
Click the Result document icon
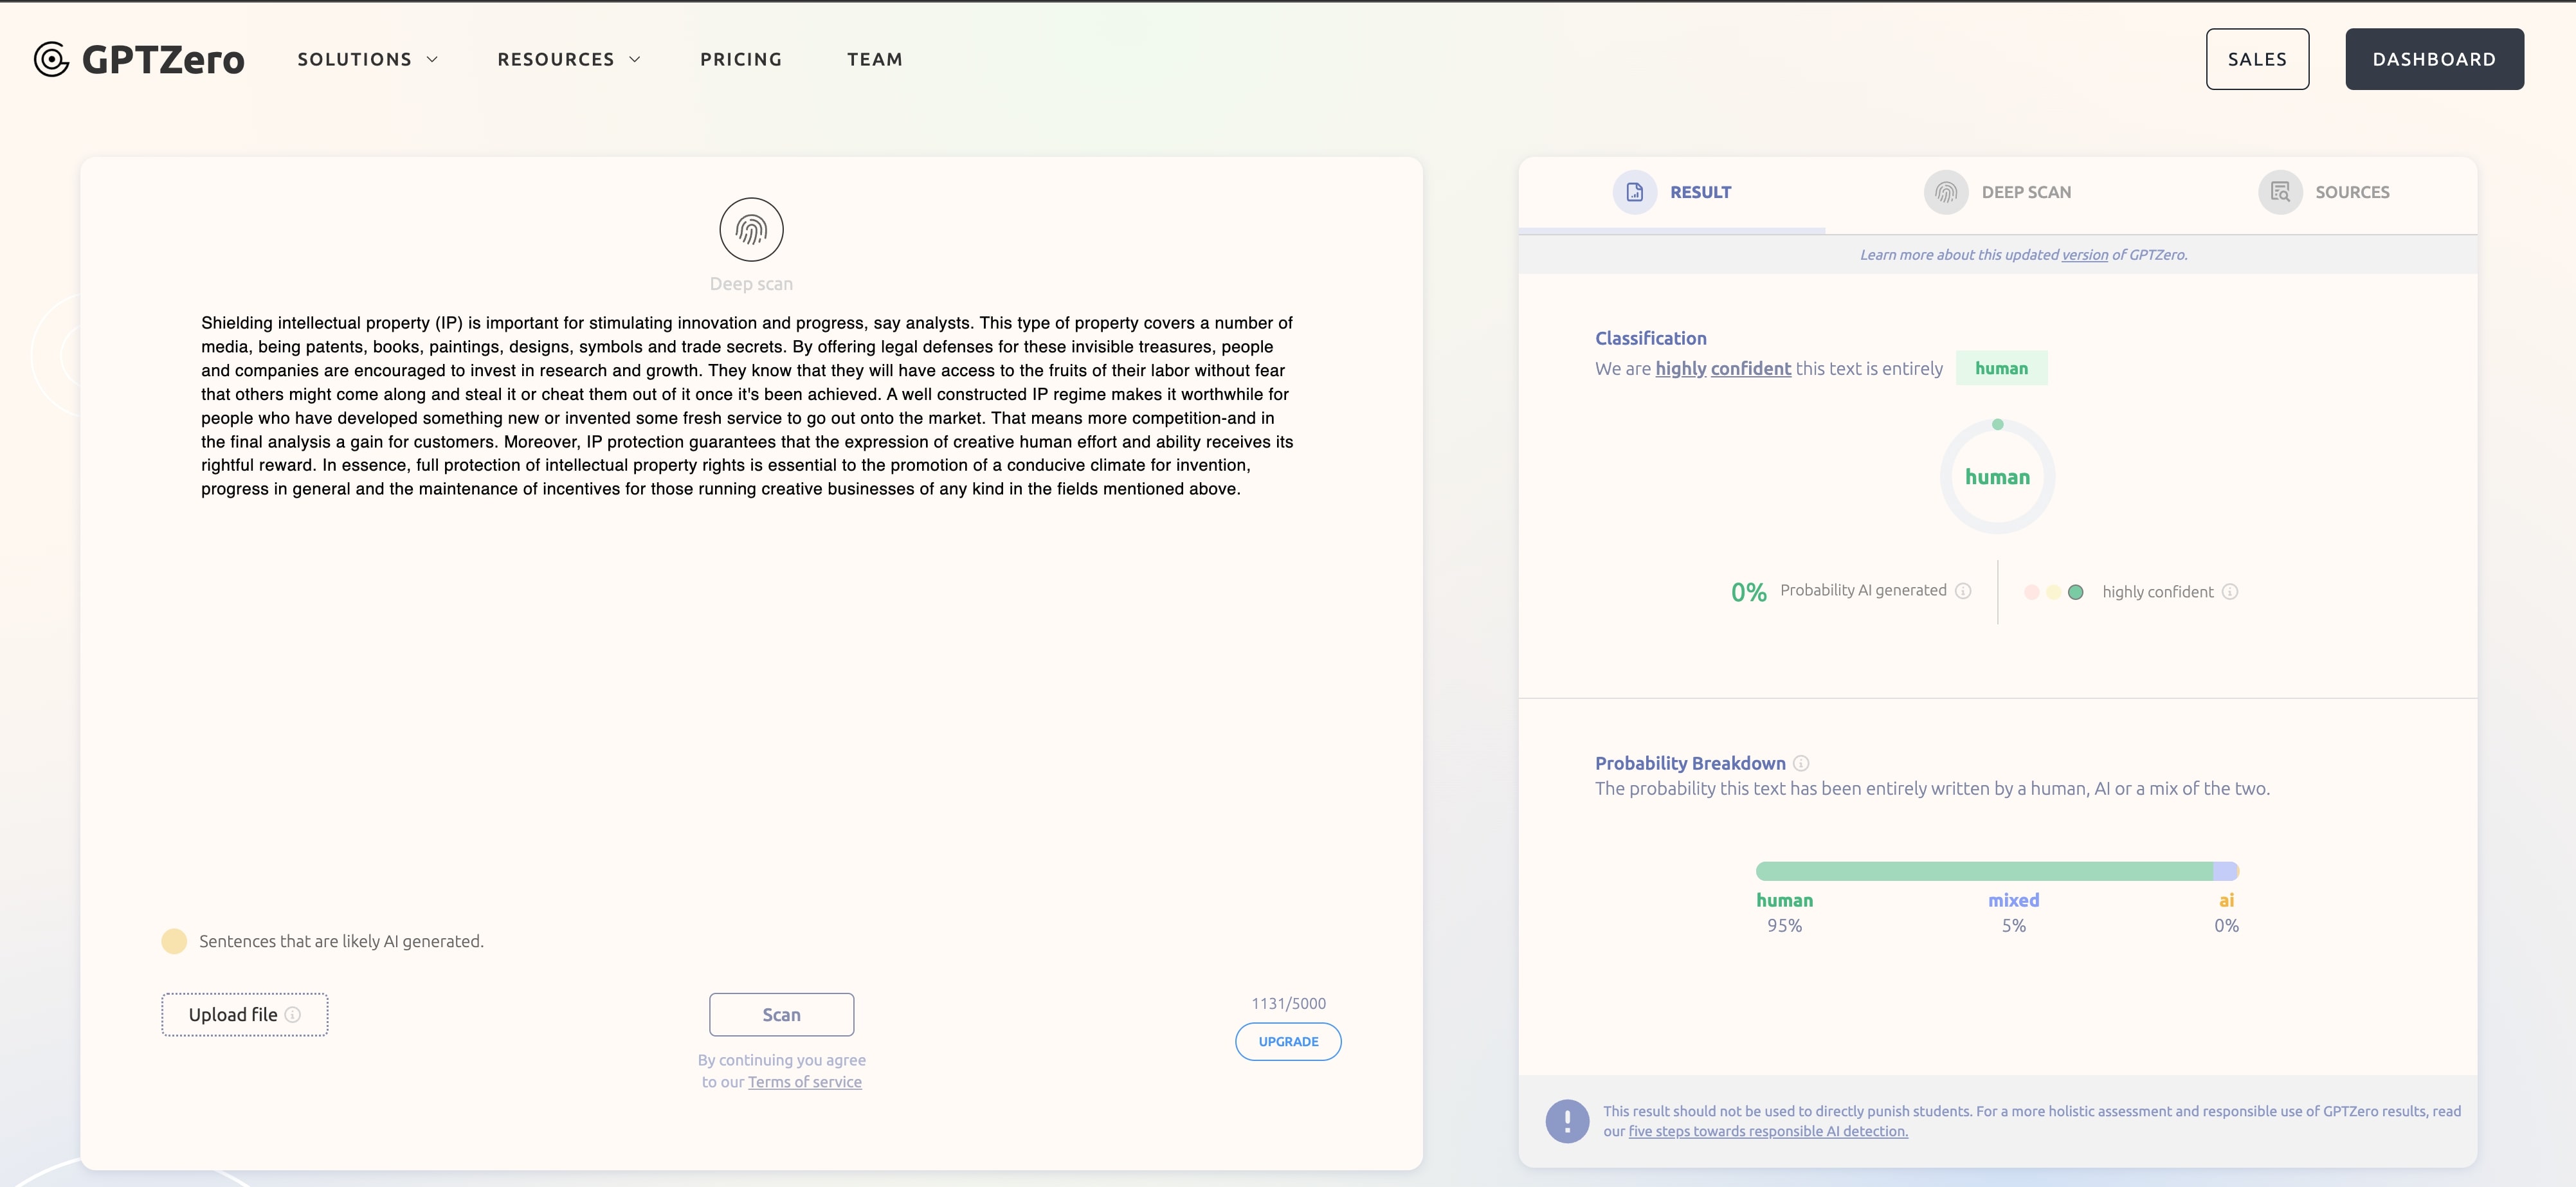[x=1634, y=192]
